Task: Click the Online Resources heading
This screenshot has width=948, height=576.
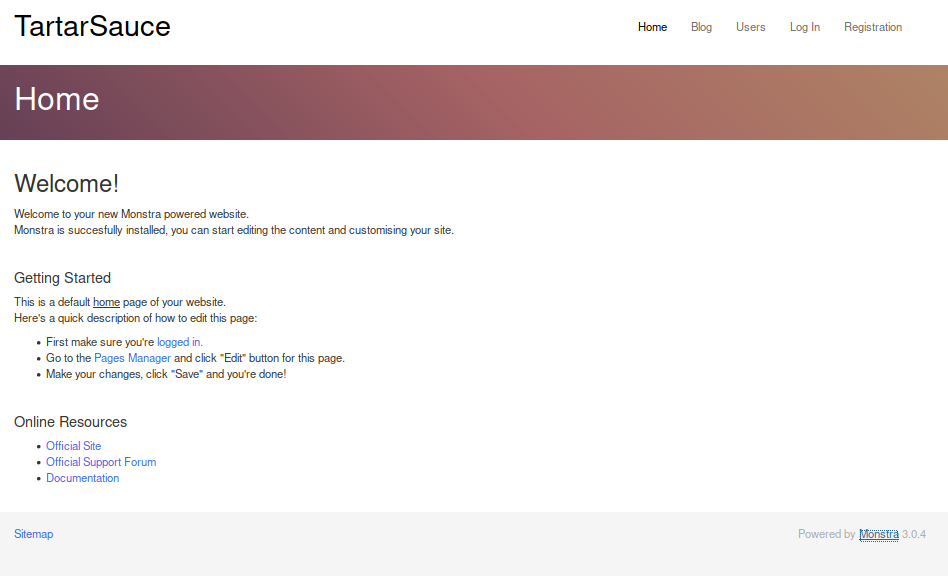Action: coord(70,422)
